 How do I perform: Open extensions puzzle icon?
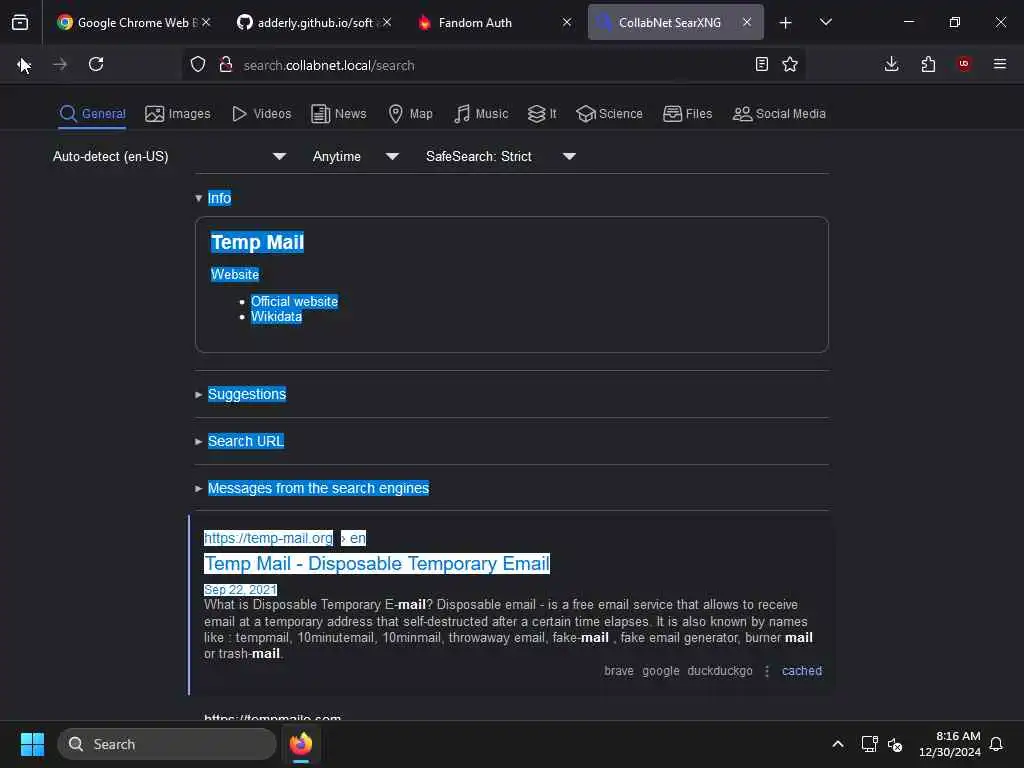[928, 64]
